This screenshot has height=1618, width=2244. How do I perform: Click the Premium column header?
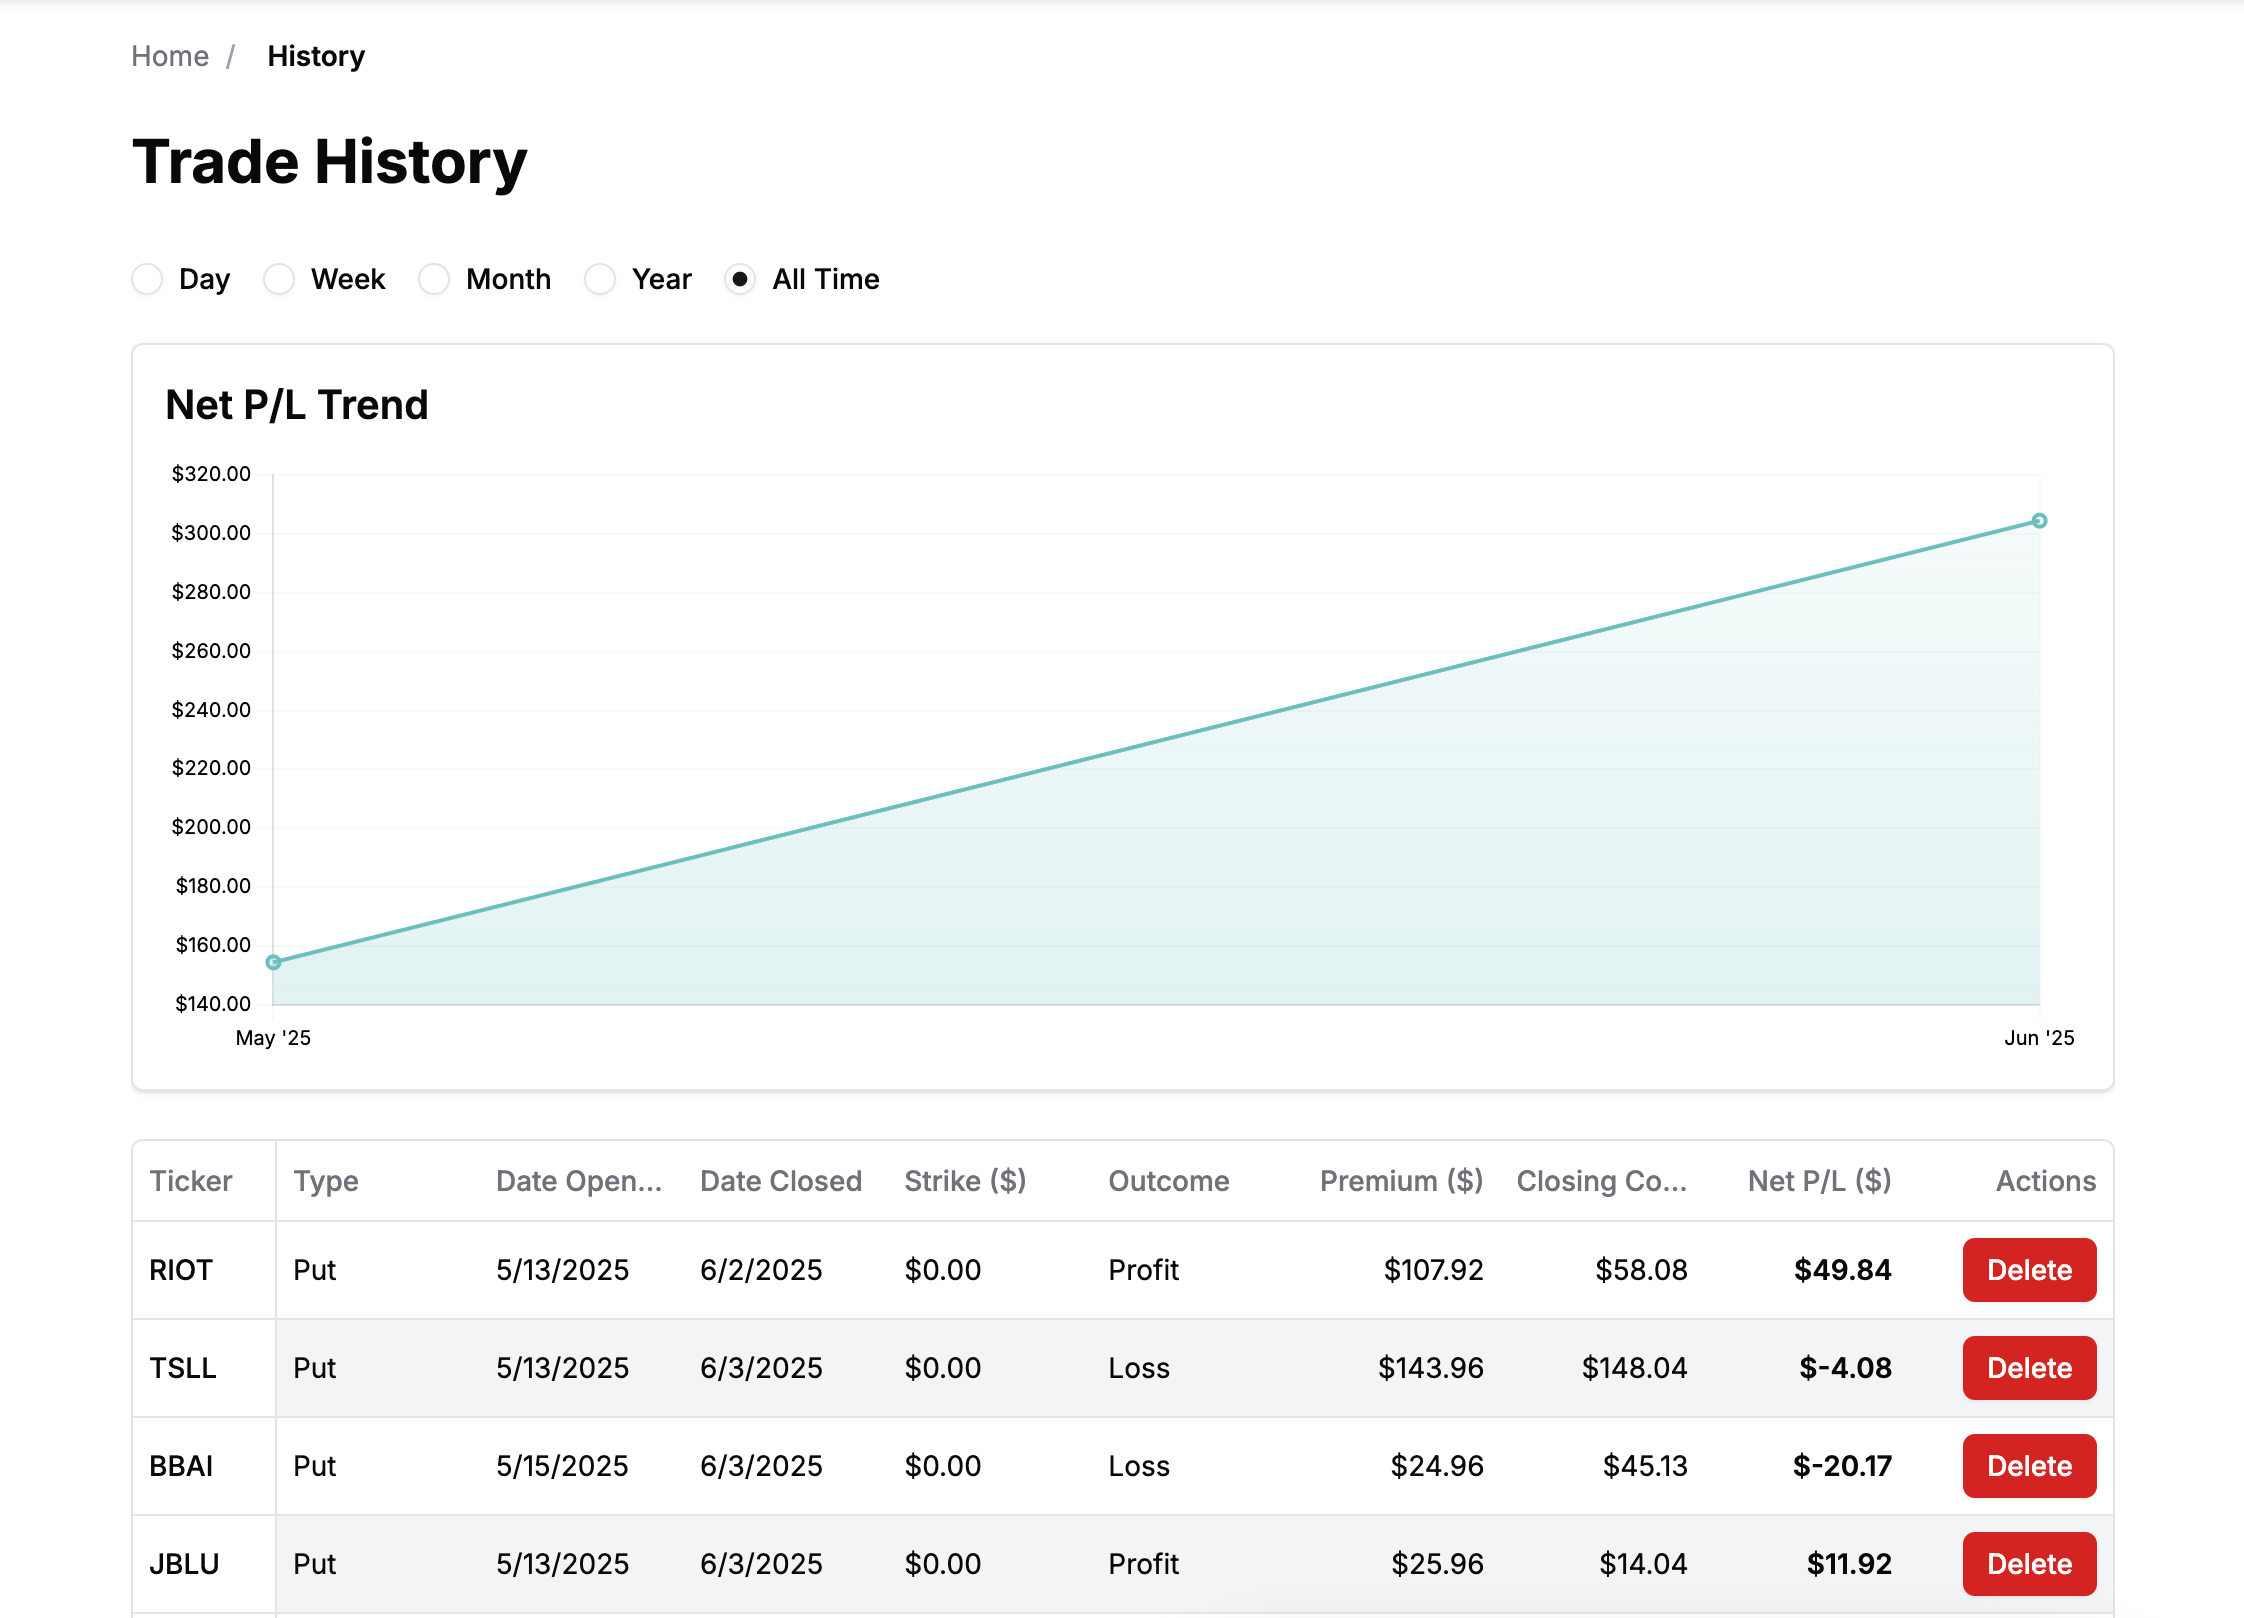pos(1400,1181)
